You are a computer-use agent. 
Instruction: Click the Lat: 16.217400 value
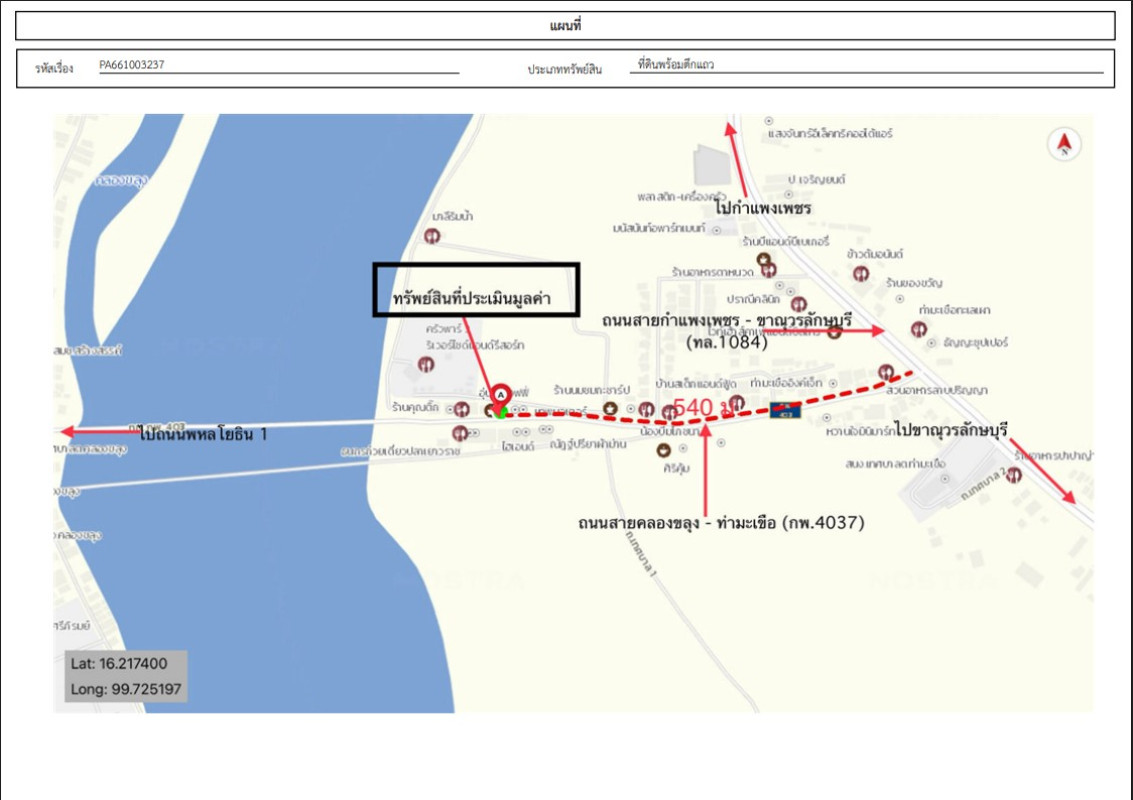coord(119,663)
